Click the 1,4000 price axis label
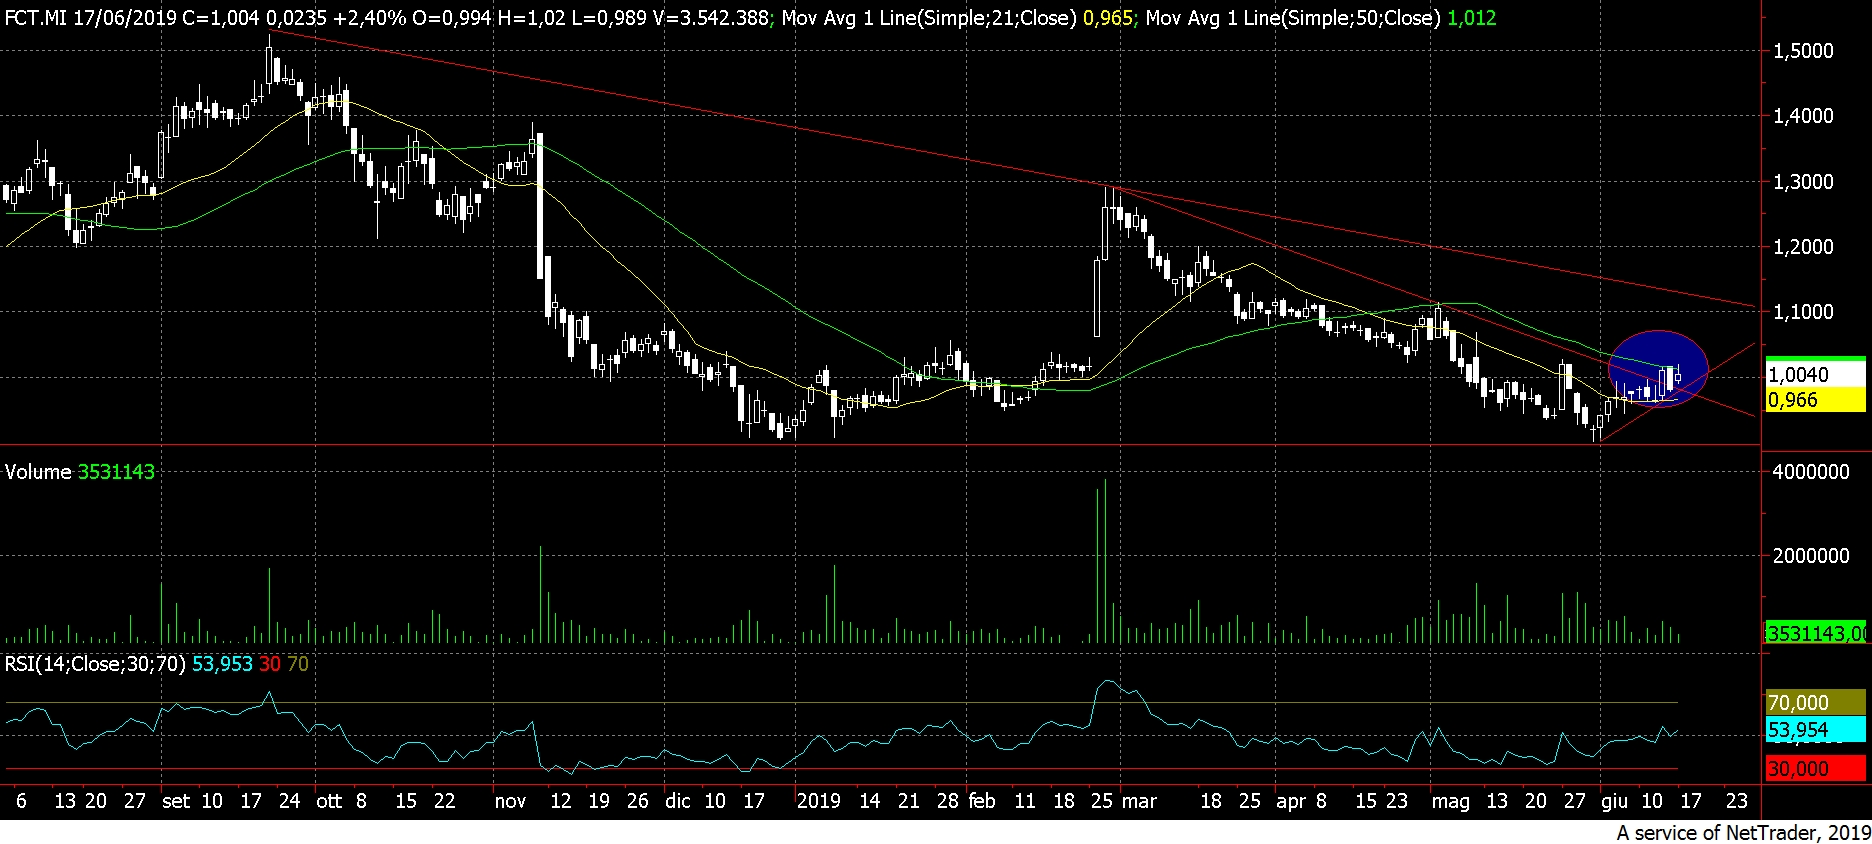Screen dimensions: 1872x844 click(1803, 116)
